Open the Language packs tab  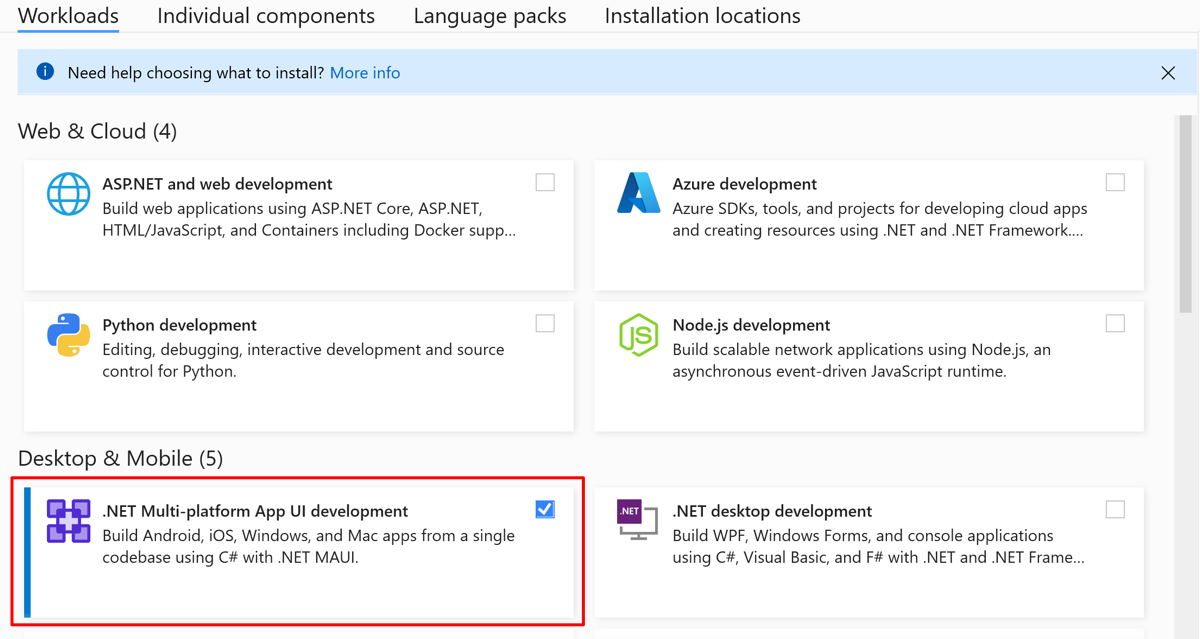tap(489, 16)
